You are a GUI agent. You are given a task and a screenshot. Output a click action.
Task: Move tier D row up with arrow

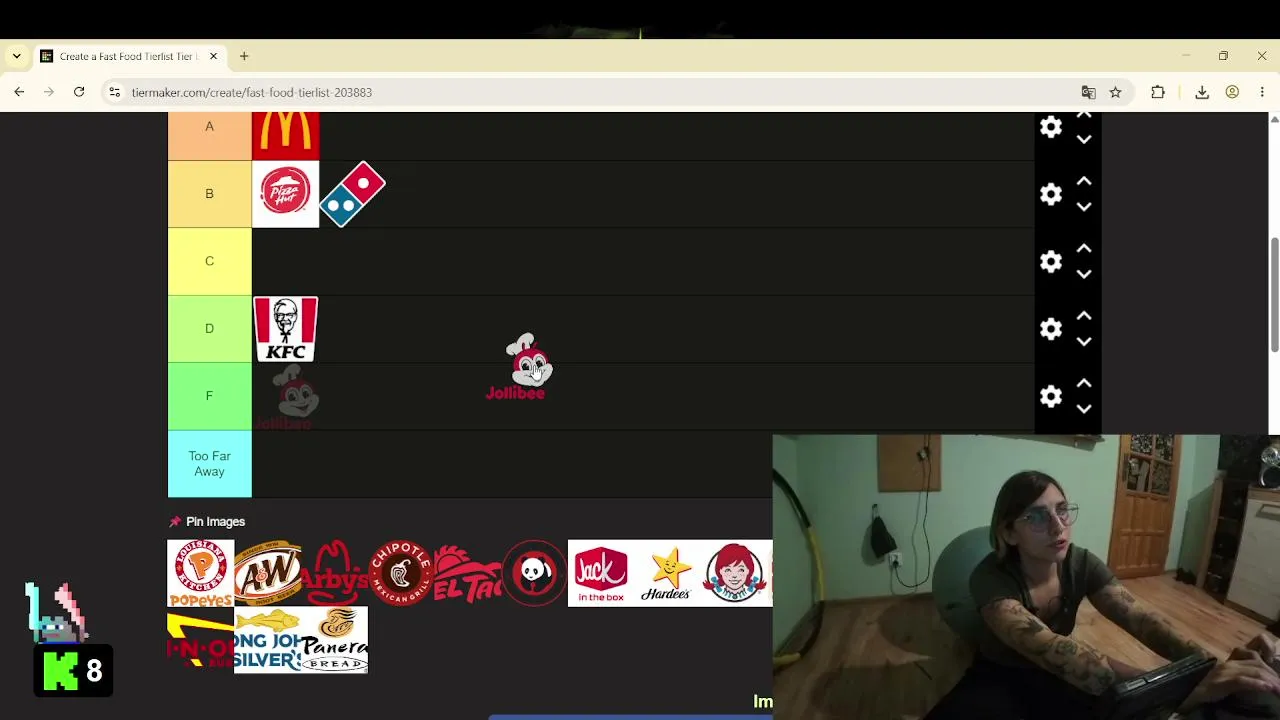click(1084, 317)
